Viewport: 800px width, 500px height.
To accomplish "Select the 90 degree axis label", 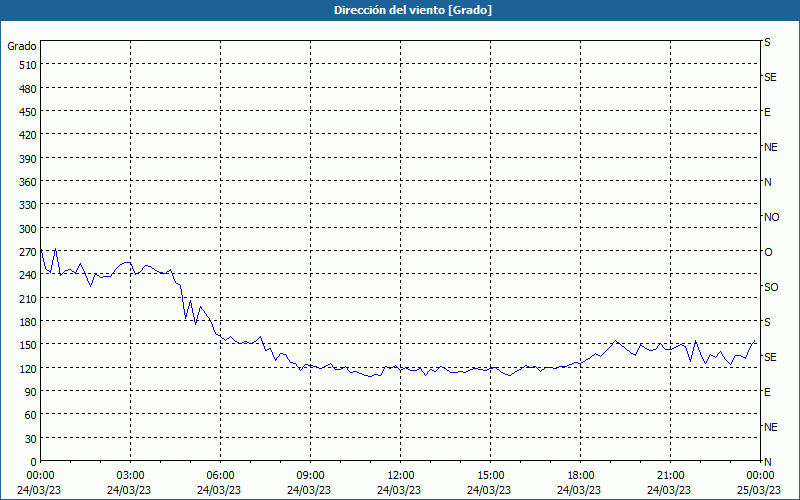I will click(31, 392).
